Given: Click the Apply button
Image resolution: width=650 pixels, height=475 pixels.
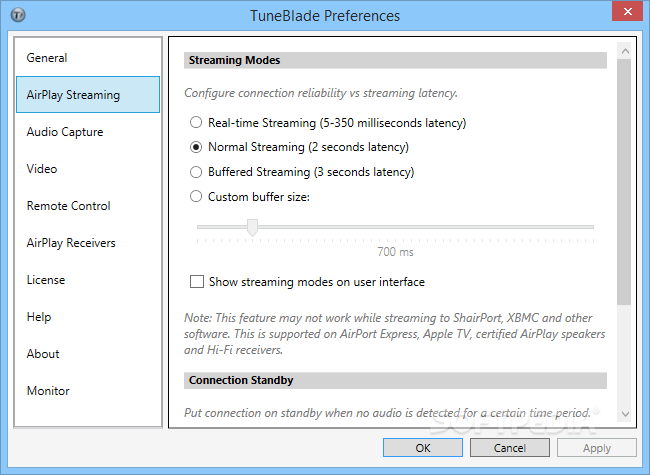Looking at the screenshot, I should click(597, 448).
